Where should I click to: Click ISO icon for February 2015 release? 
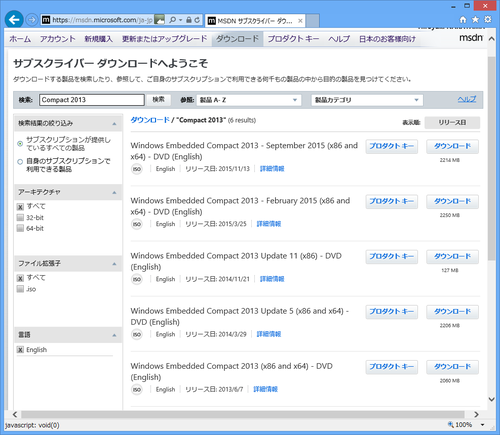point(137,224)
